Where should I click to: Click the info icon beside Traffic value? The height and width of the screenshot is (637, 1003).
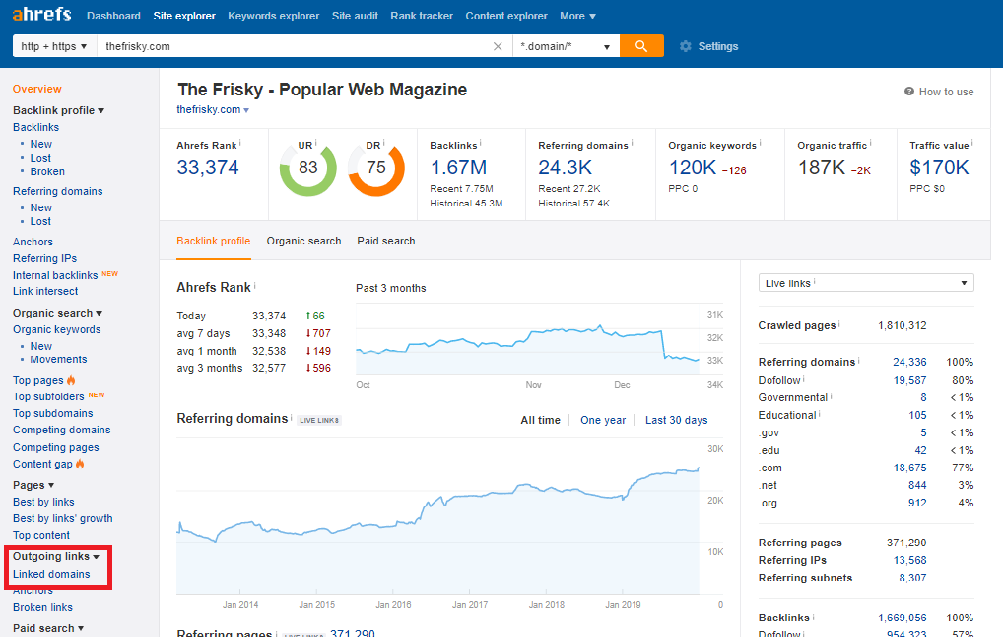tap(972, 143)
